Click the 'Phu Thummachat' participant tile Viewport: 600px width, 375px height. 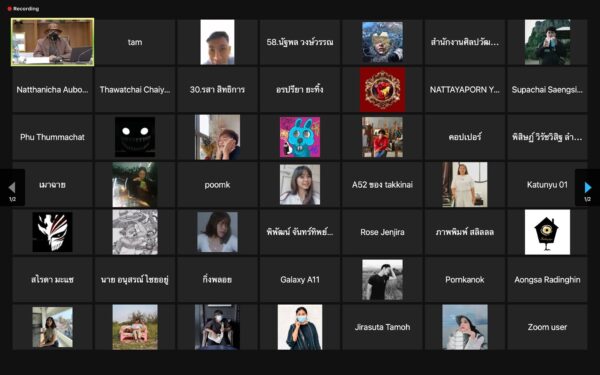[x=52, y=137]
